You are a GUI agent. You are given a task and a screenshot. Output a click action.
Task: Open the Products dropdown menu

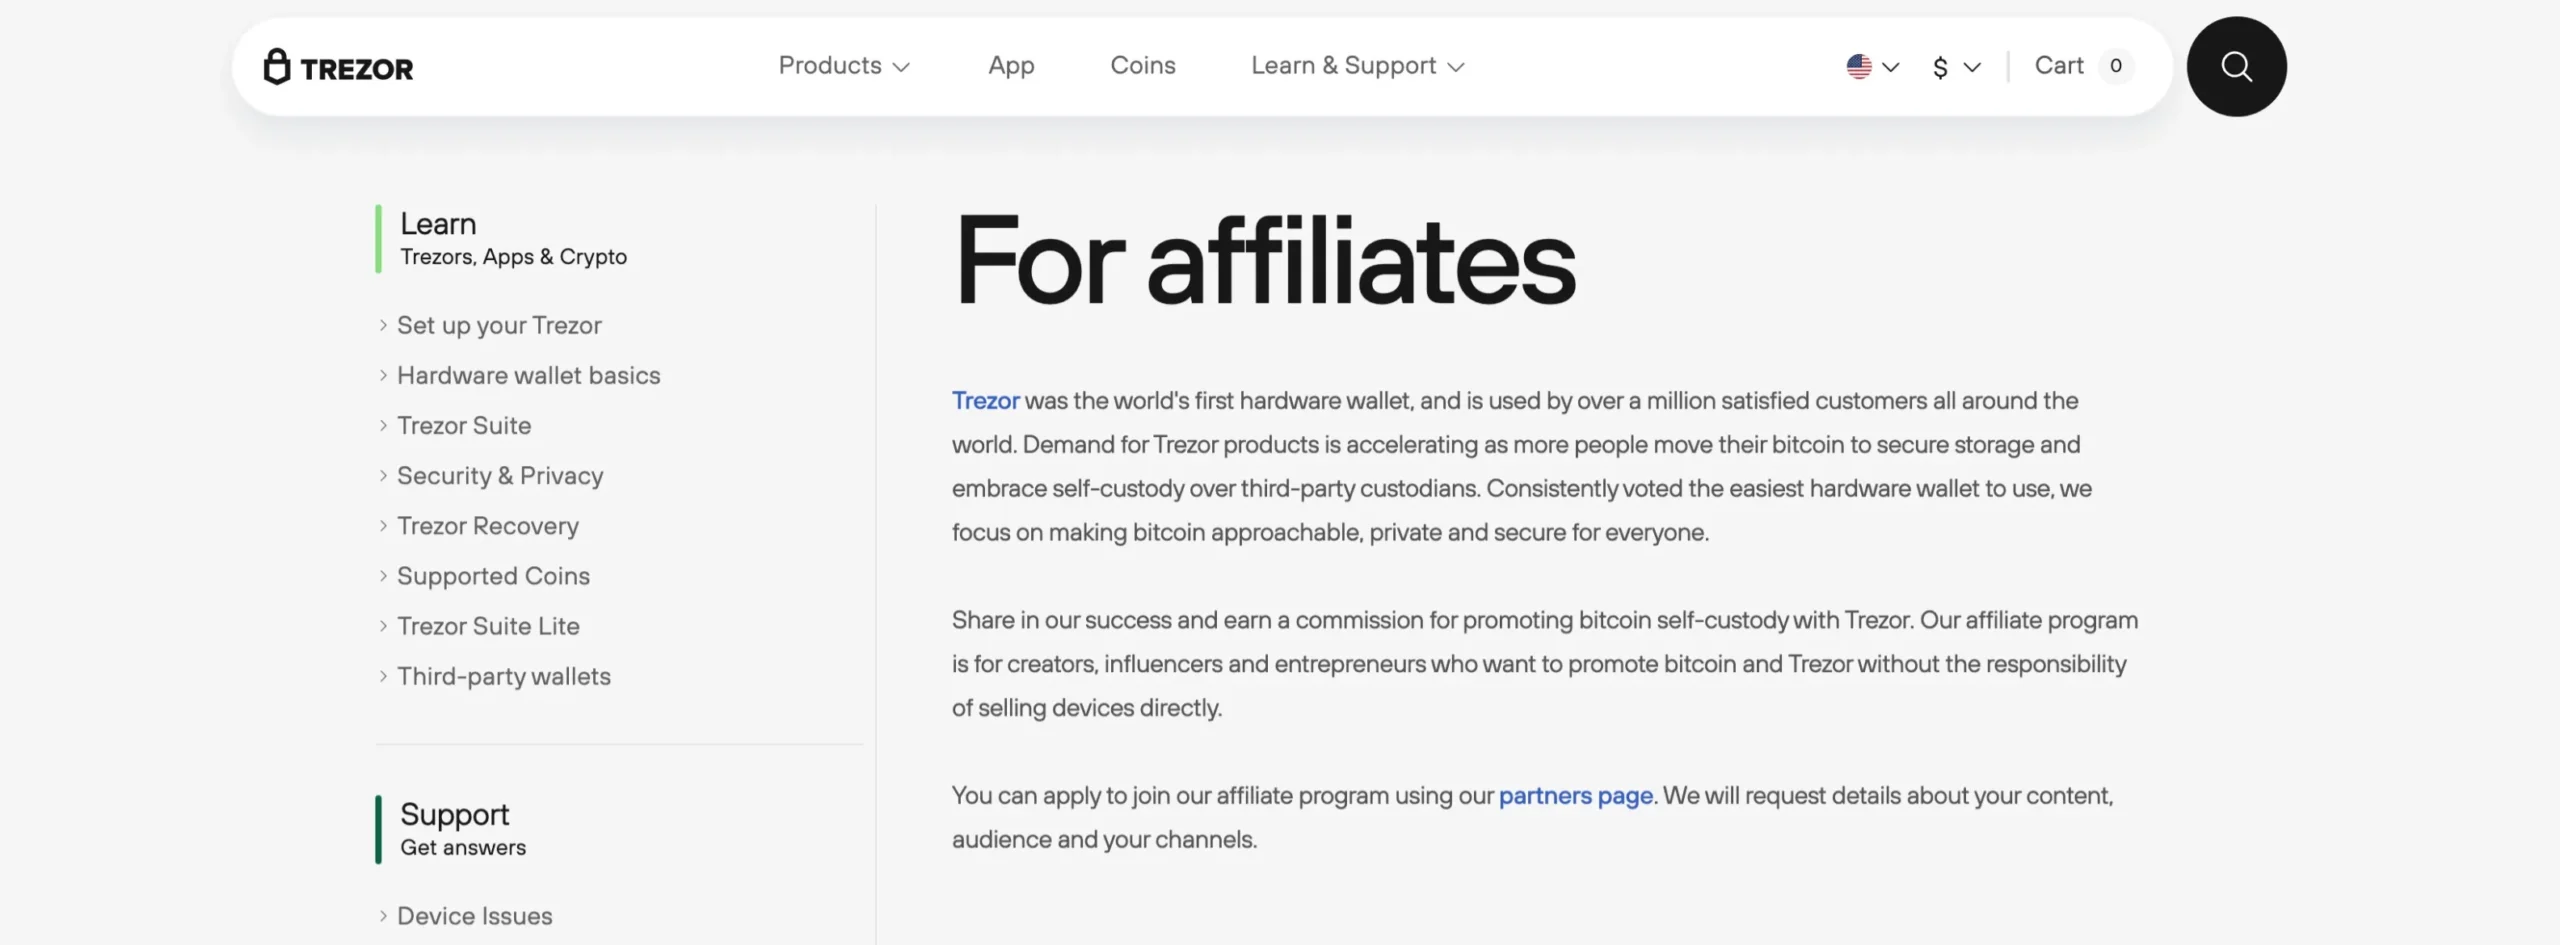(x=843, y=66)
